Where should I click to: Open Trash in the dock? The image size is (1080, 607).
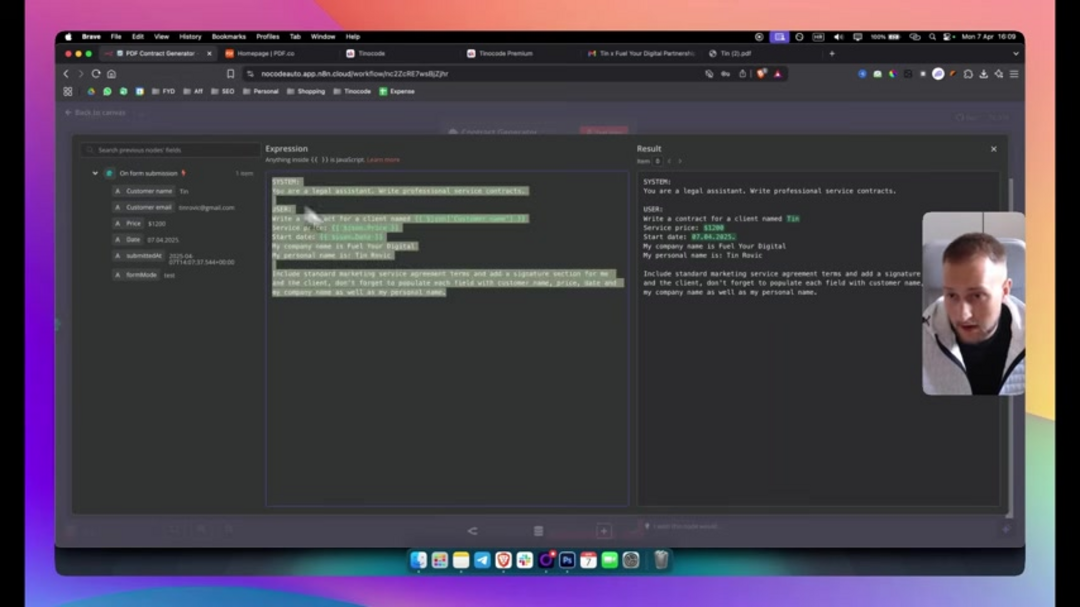661,560
